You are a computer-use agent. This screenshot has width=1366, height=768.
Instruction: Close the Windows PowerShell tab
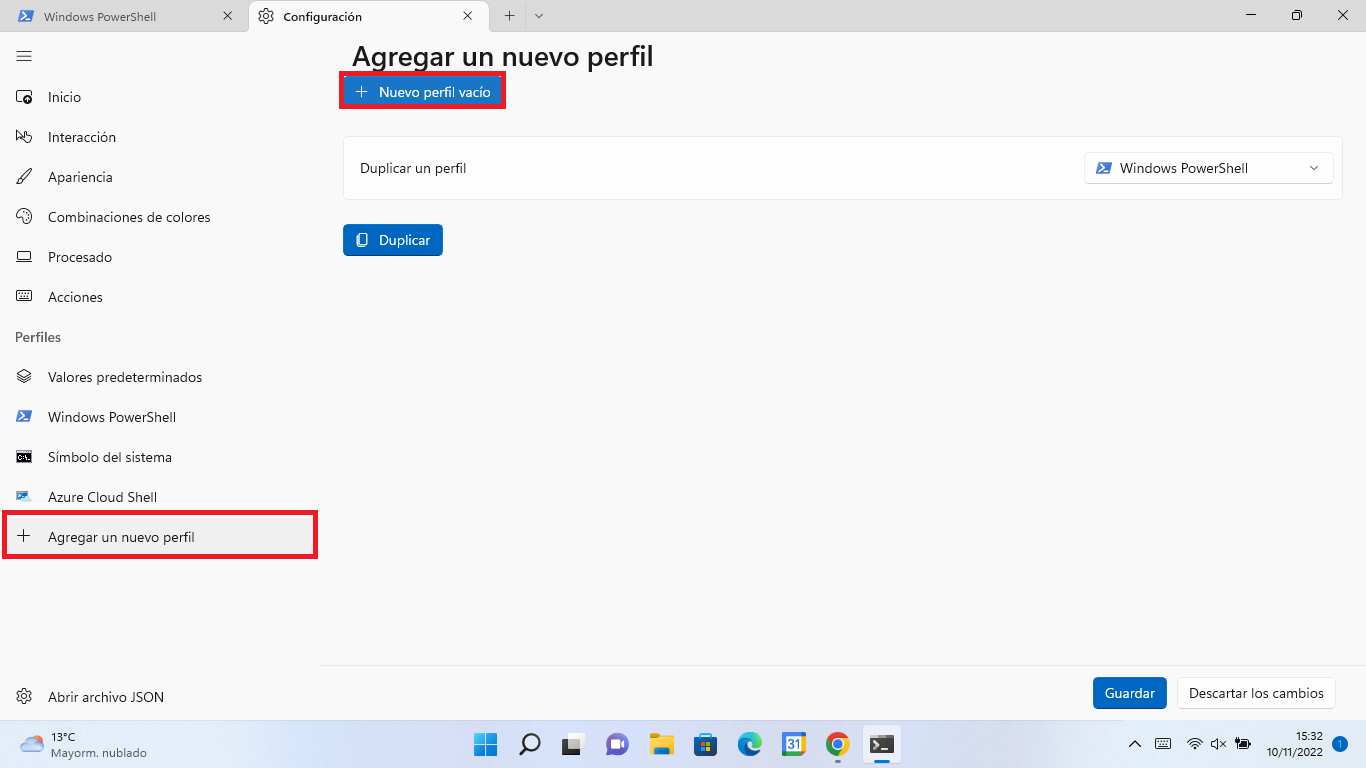click(227, 16)
